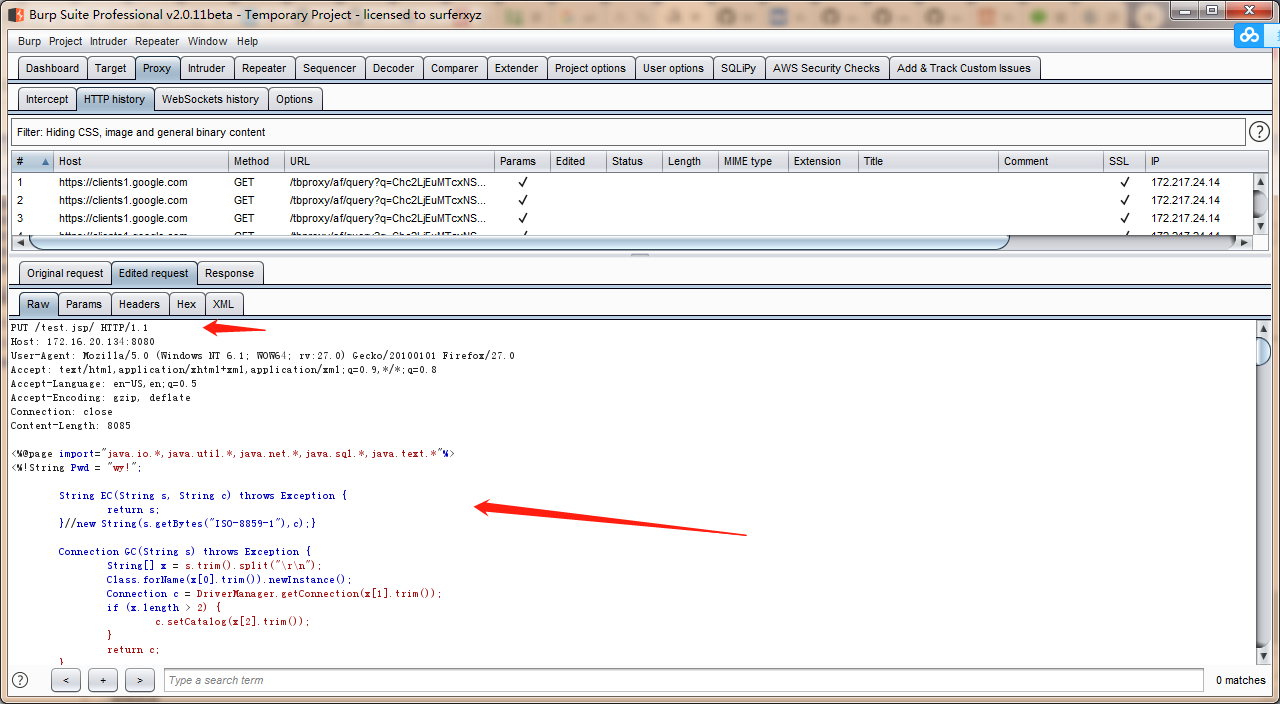This screenshot has width=1280, height=704.
Task: Select the HTTP history sub-tab
Action: pyautogui.click(x=114, y=99)
